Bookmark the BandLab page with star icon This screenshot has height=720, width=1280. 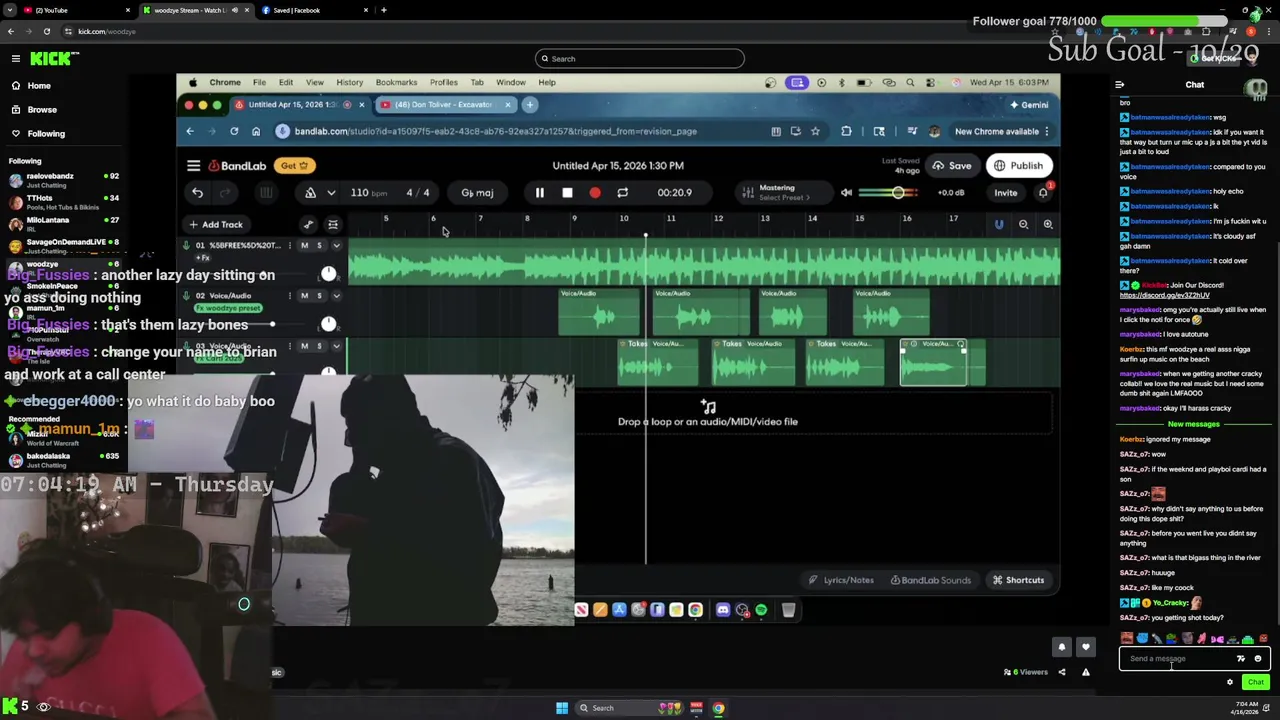pyautogui.click(x=815, y=131)
